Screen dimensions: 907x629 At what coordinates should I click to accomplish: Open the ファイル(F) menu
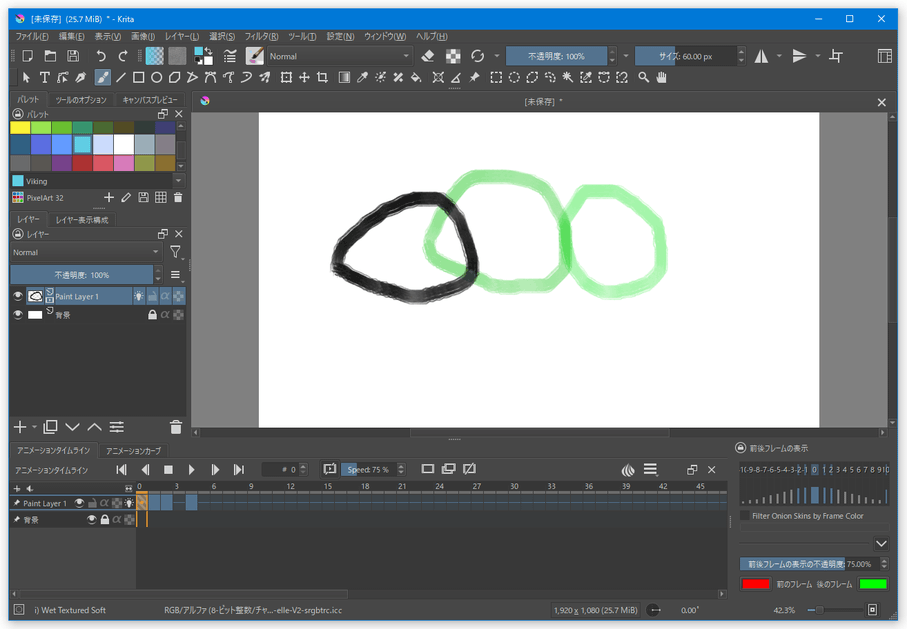32,36
